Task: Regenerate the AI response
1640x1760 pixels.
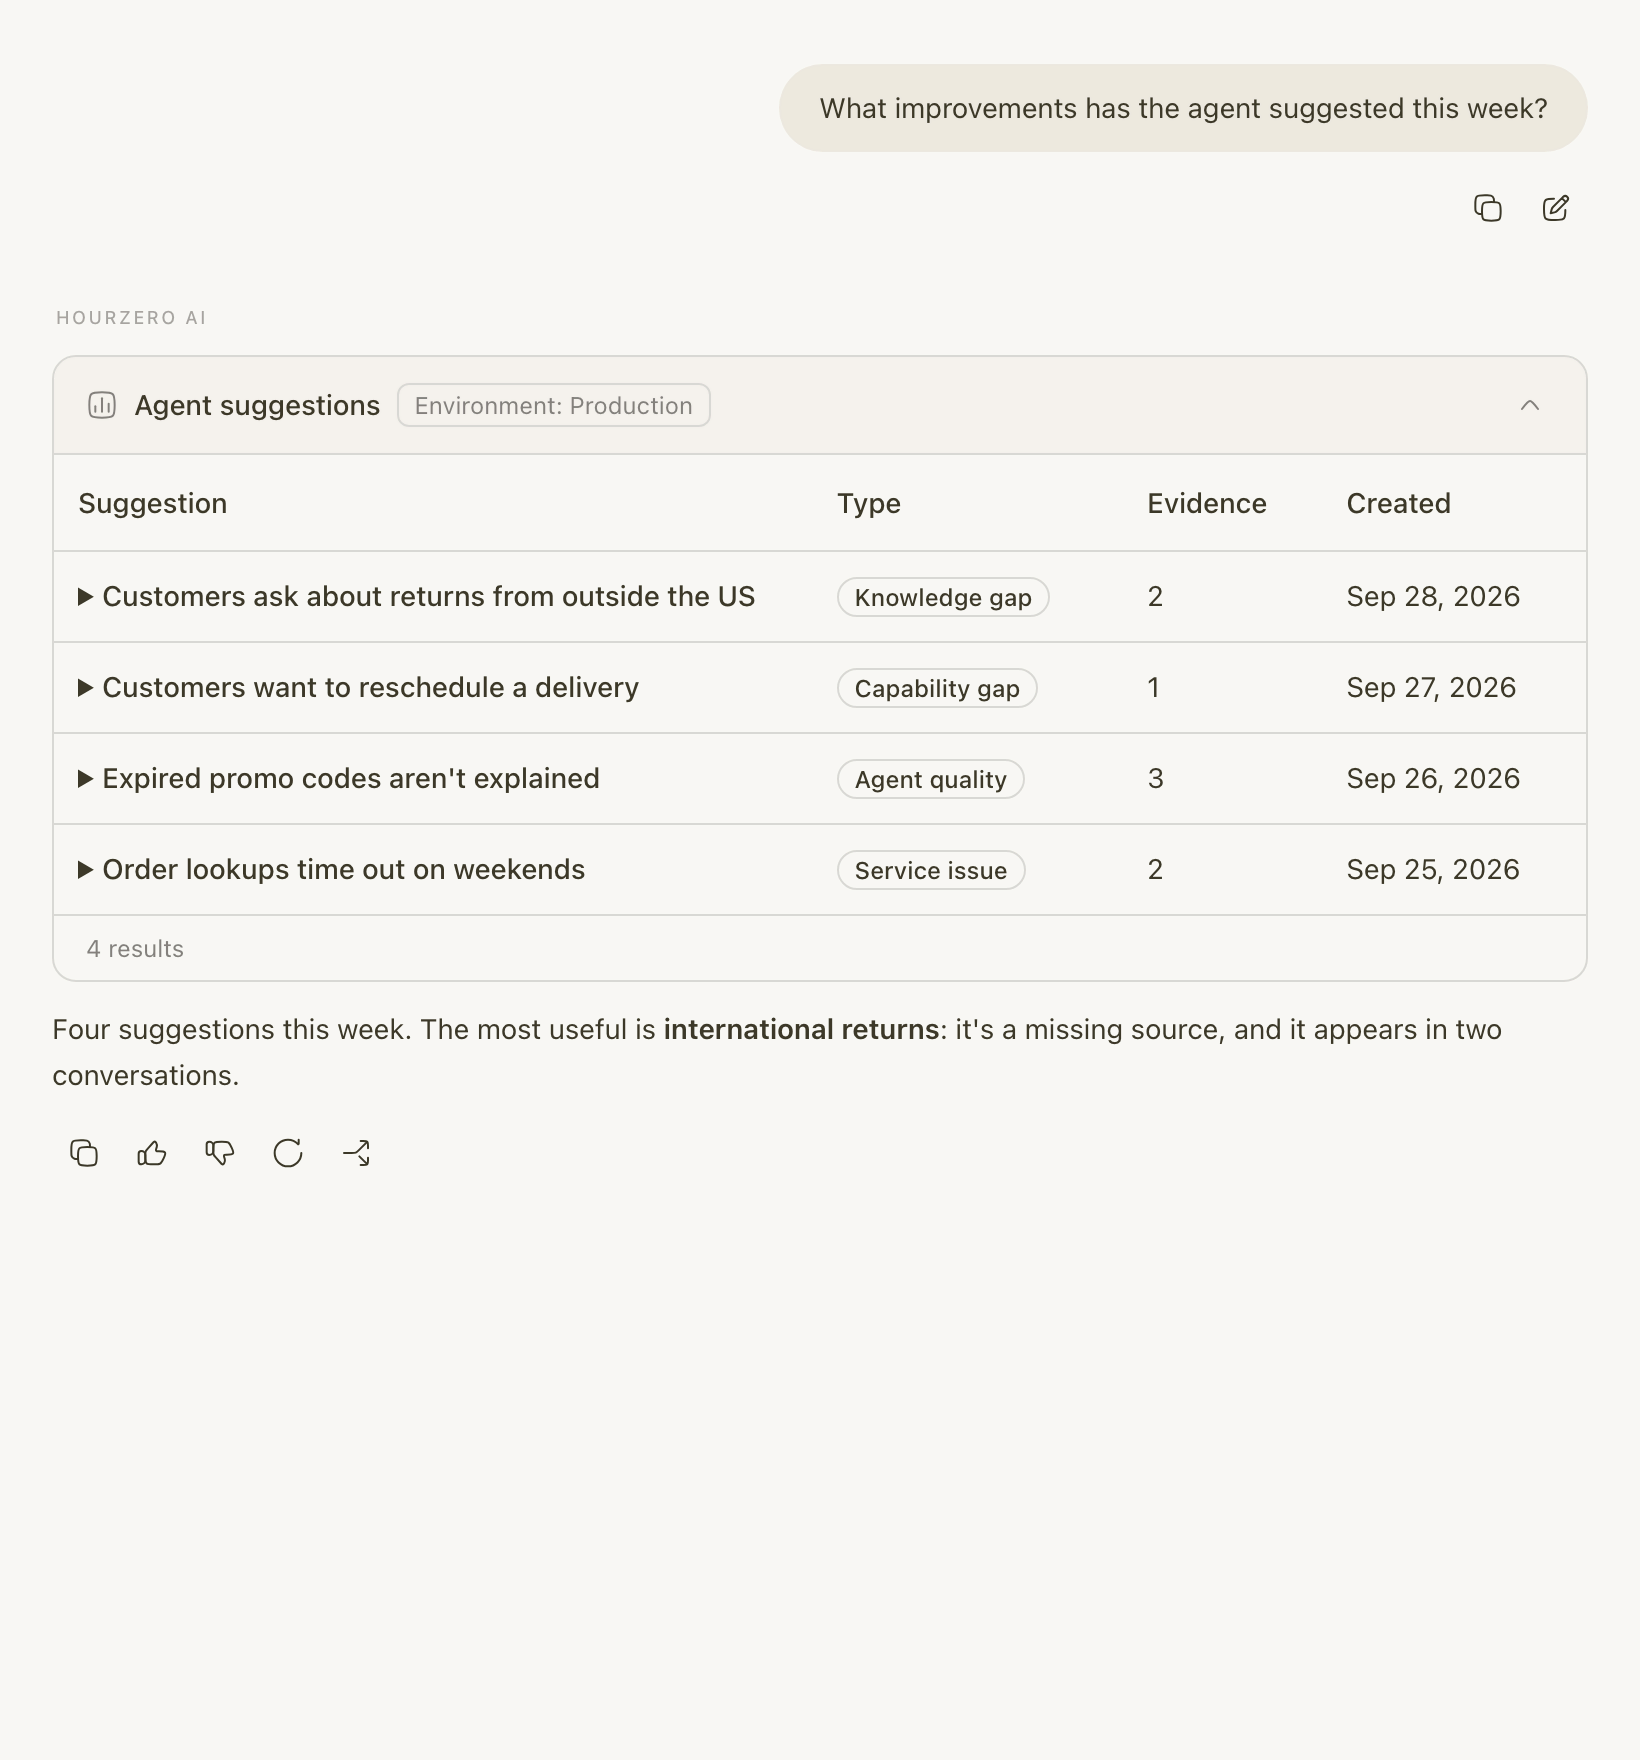Action: [288, 1153]
